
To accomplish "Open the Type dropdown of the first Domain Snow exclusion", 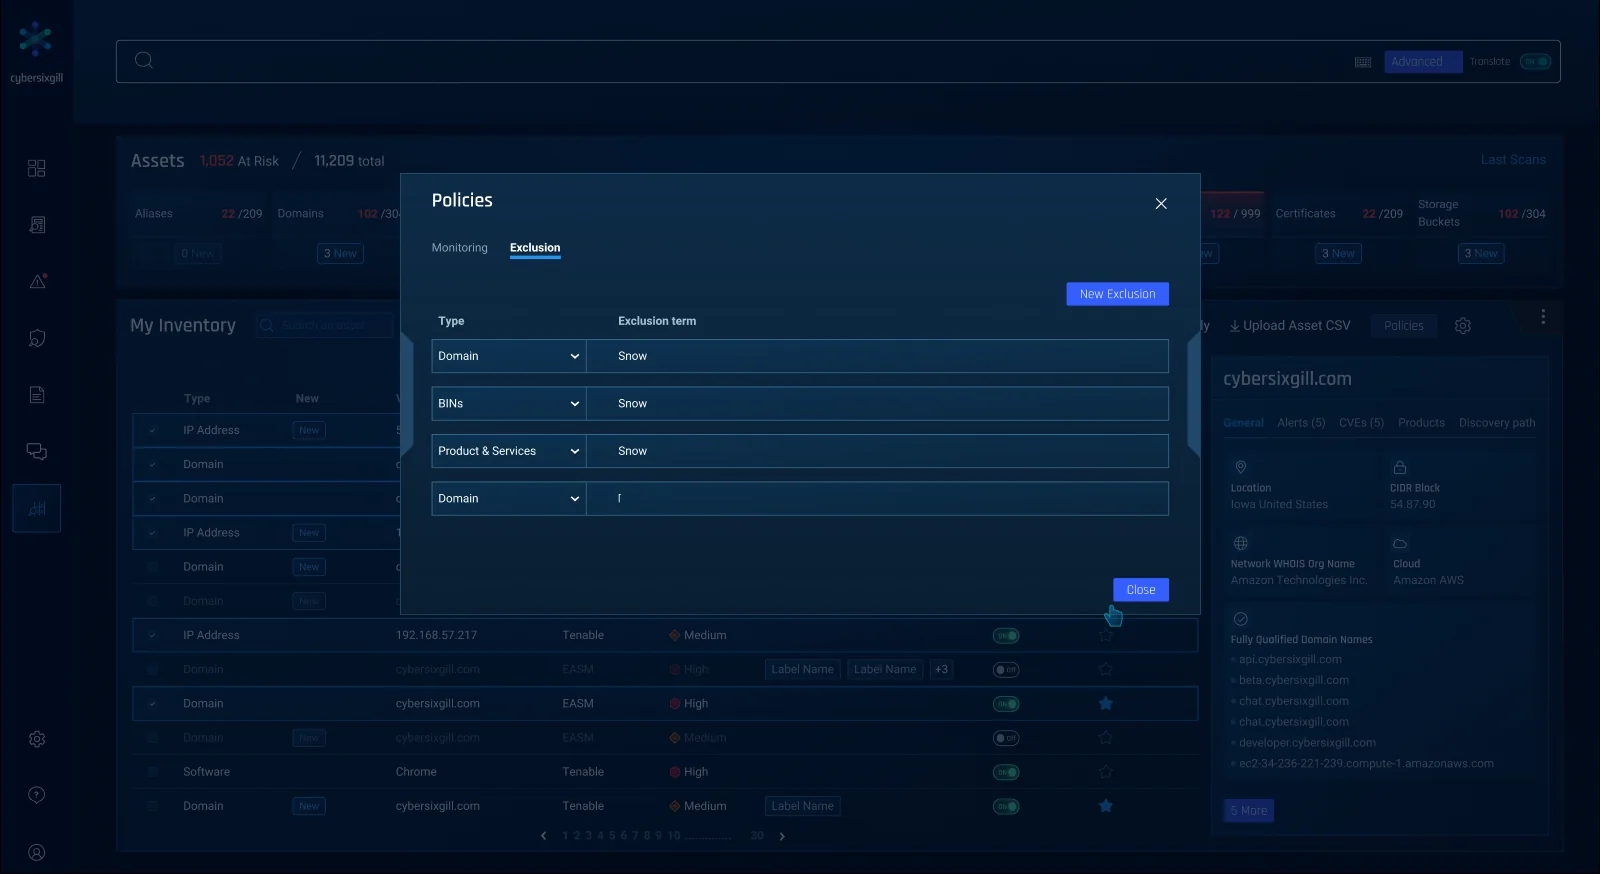I will (509, 356).
